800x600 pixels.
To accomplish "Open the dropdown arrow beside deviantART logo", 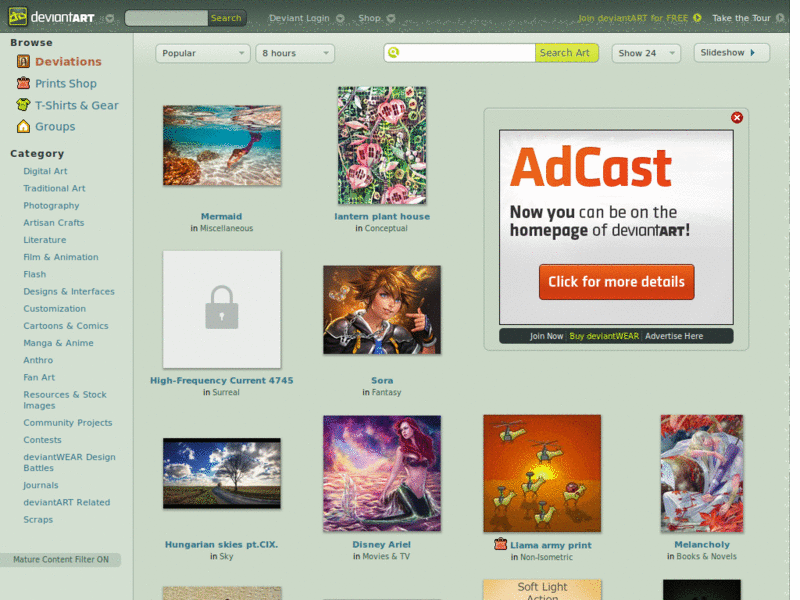I will pos(109,18).
